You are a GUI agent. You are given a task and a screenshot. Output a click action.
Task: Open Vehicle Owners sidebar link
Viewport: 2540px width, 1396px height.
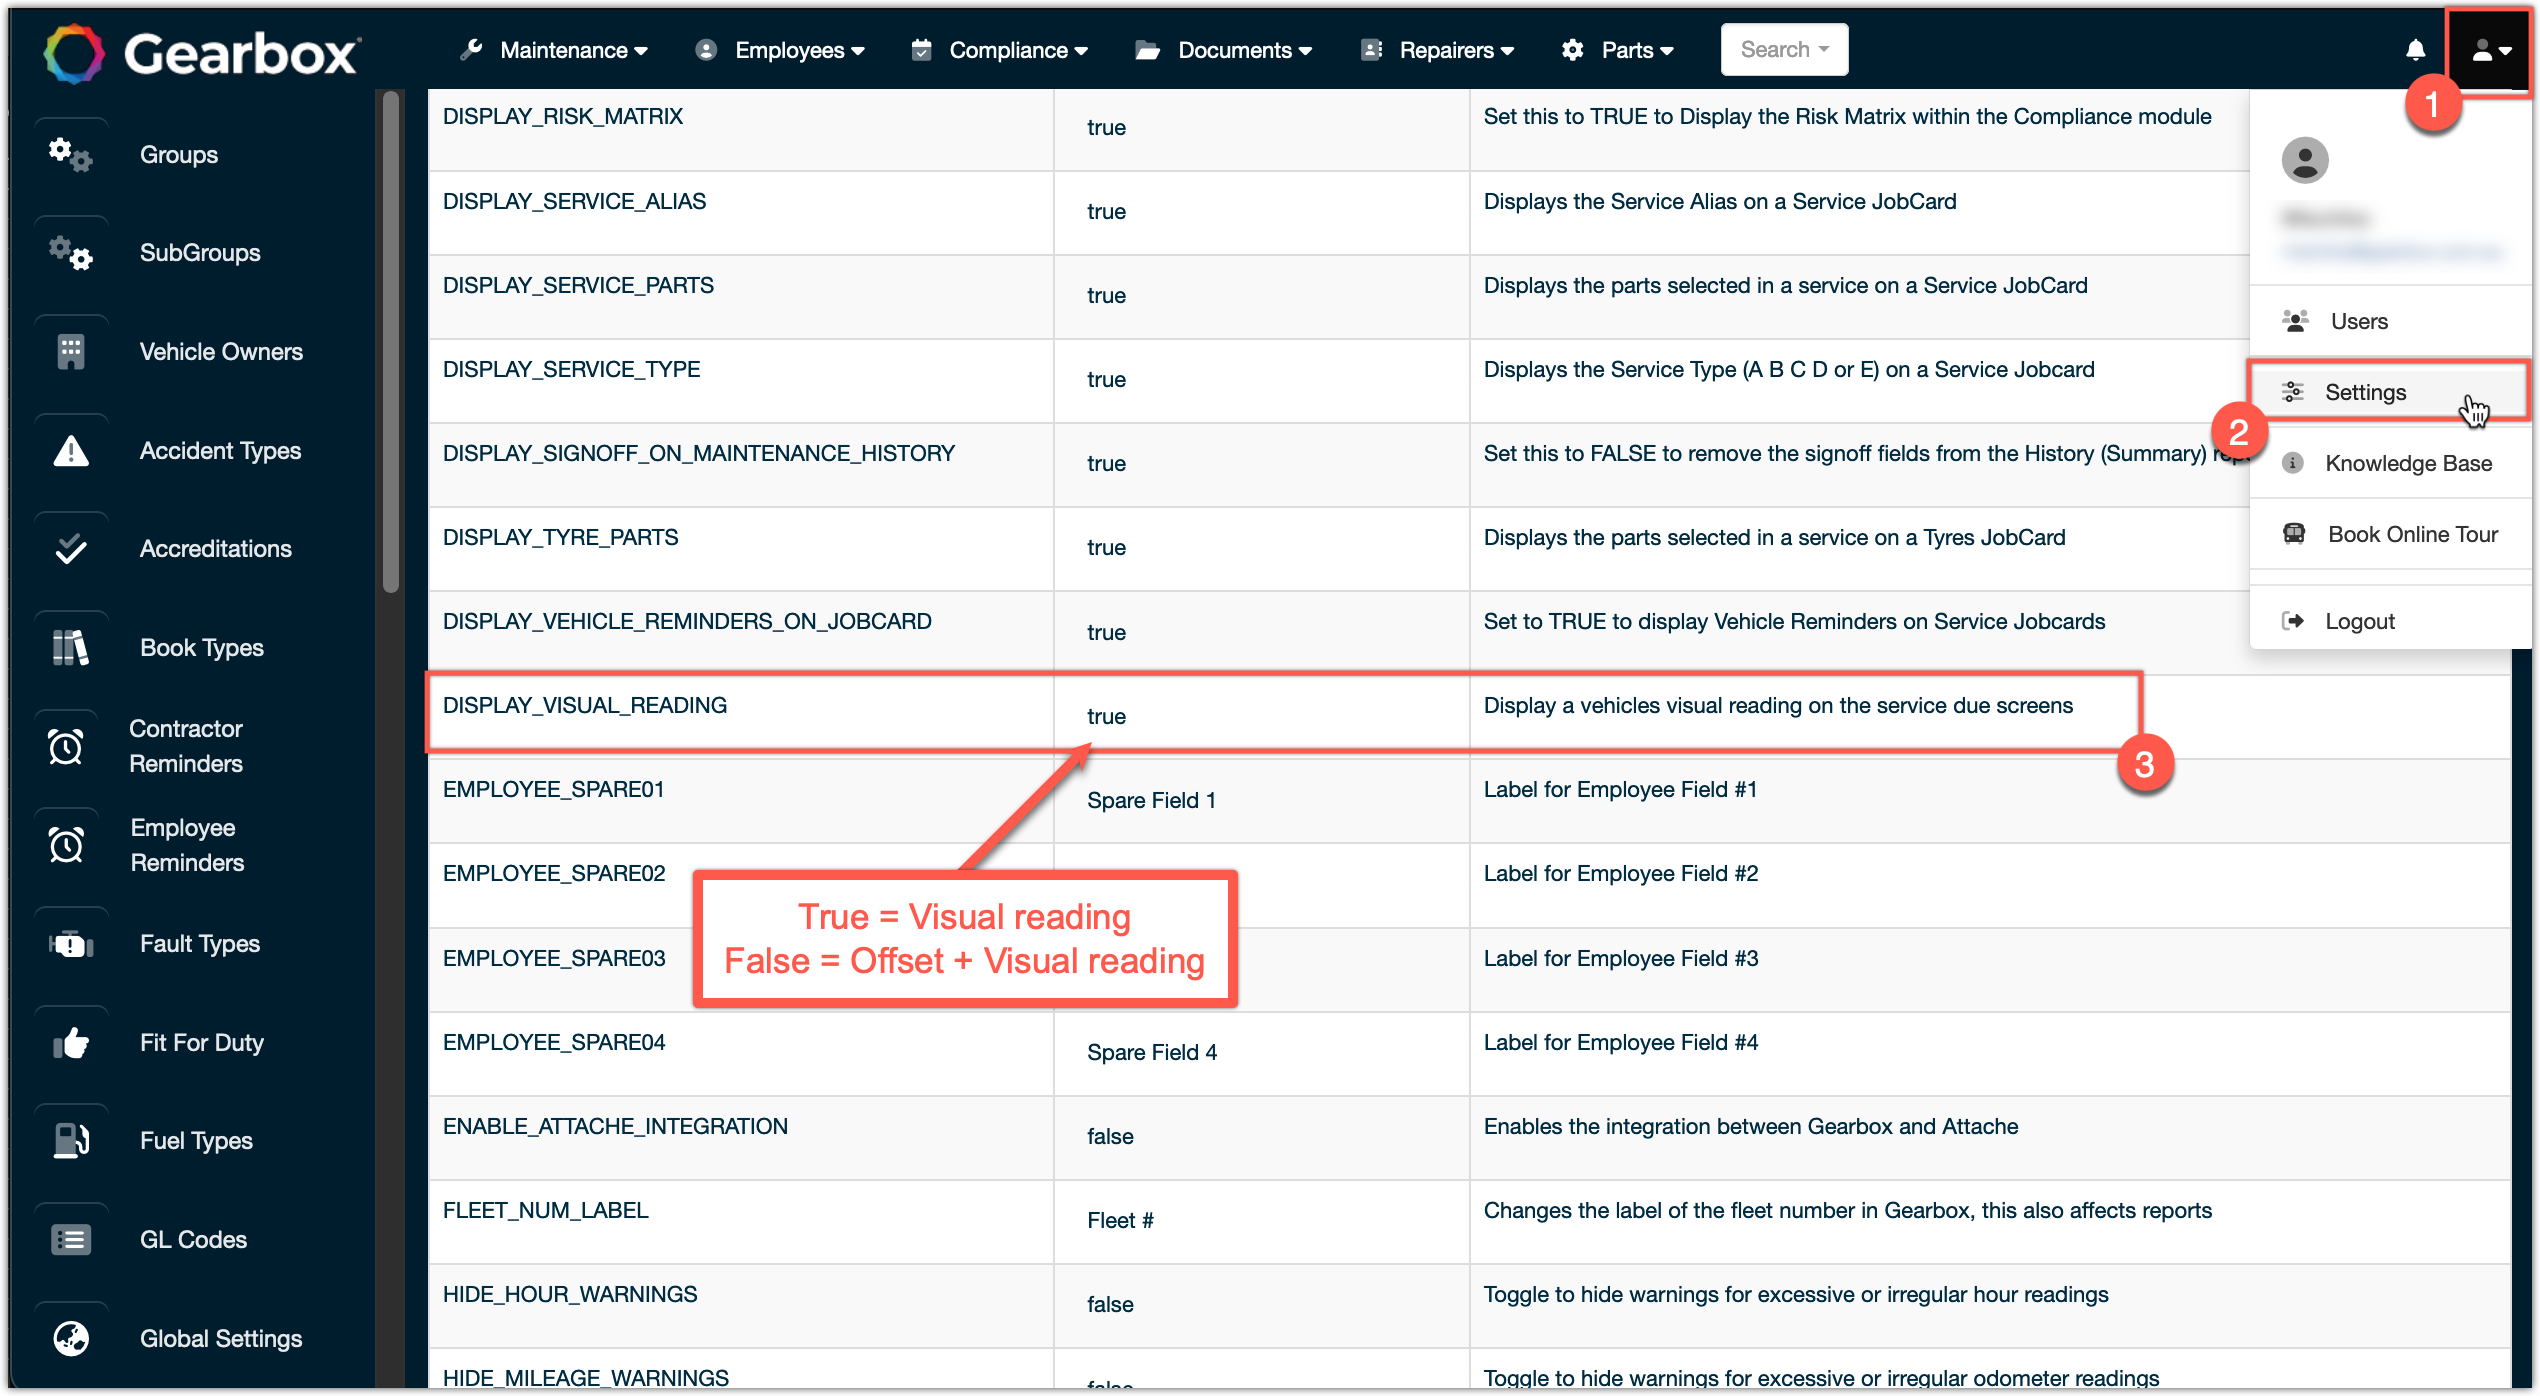[x=221, y=352]
